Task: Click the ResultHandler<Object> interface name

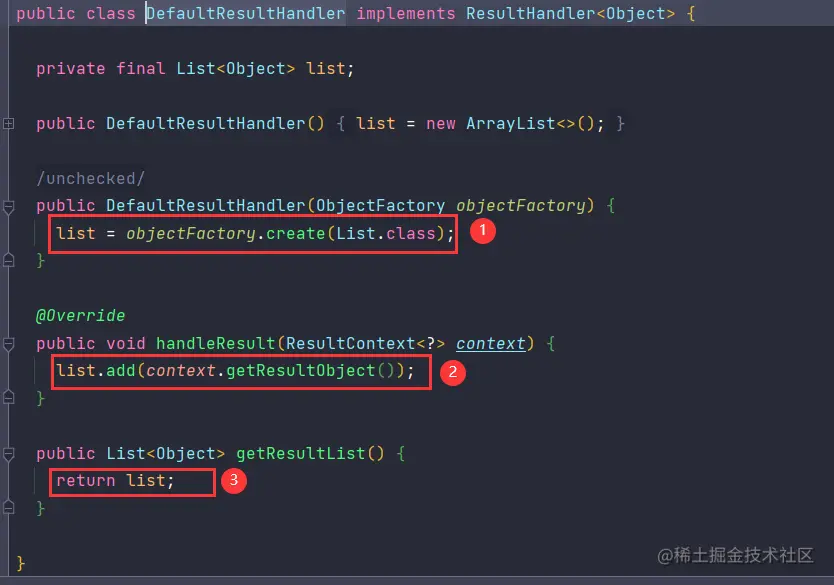Action: [570, 13]
